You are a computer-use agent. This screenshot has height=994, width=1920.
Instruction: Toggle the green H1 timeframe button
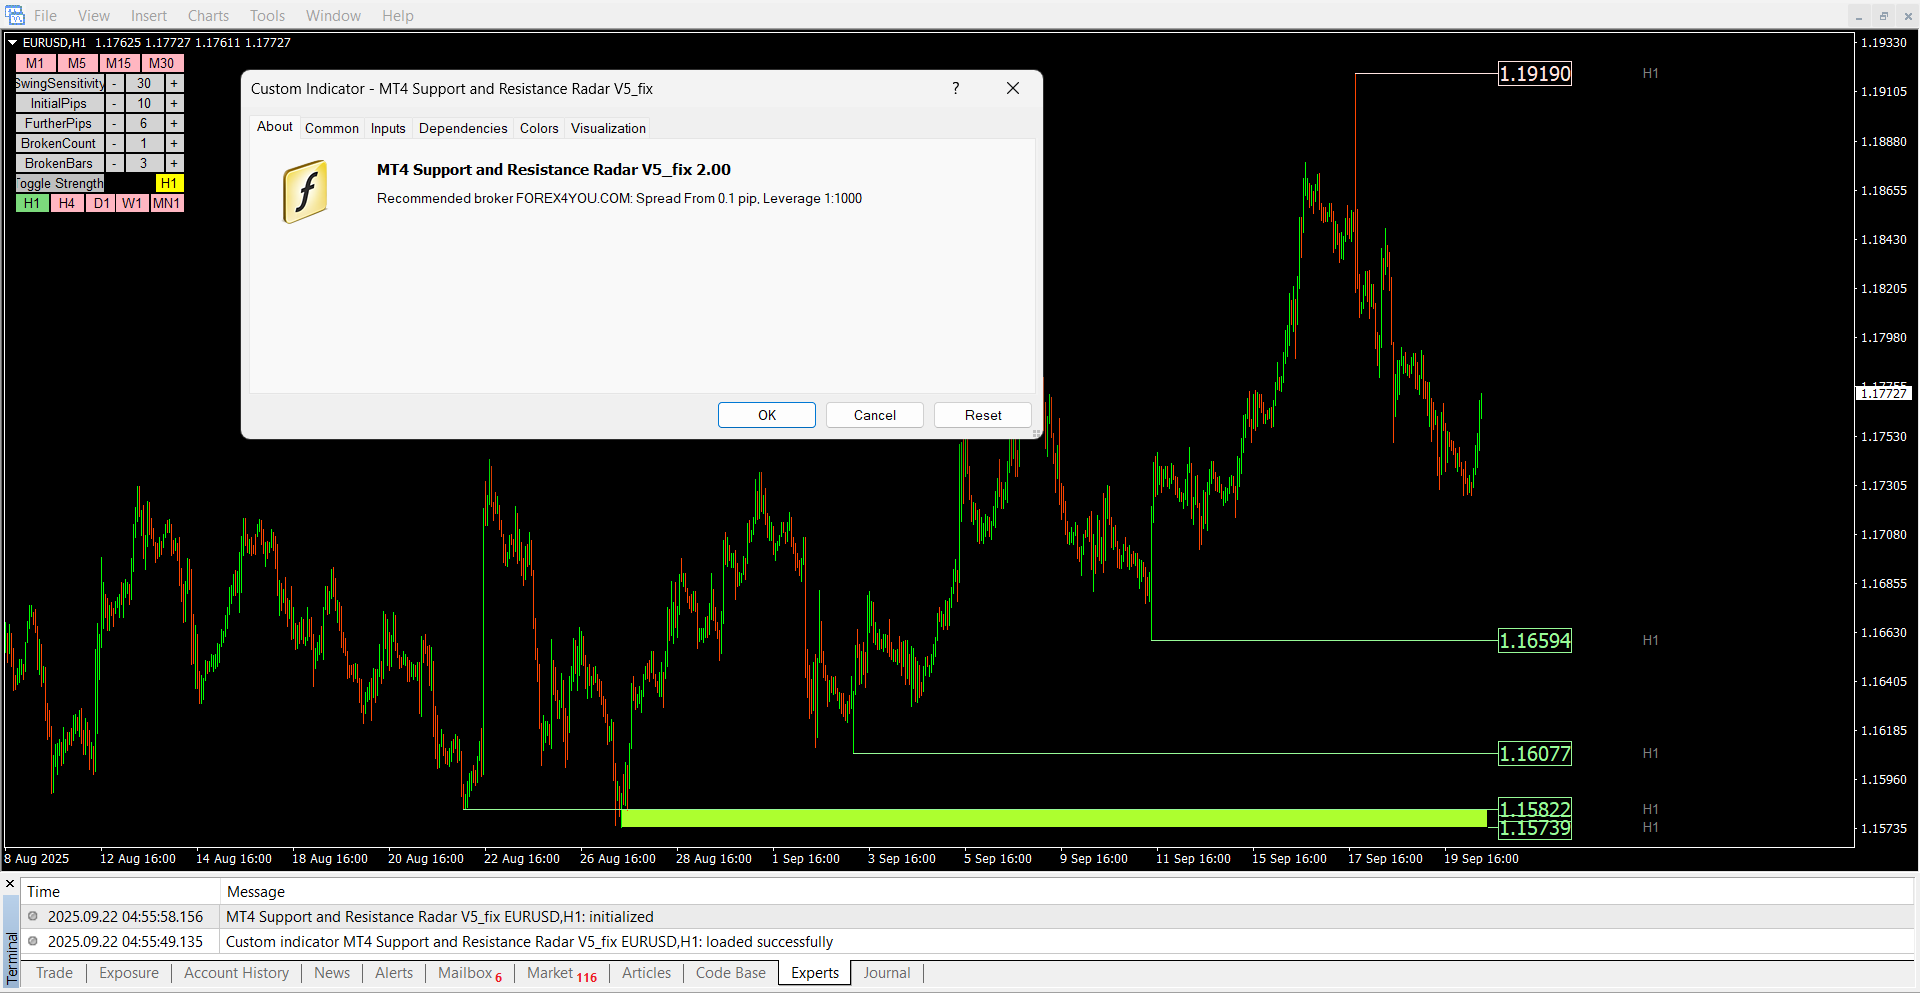click(x=32, y=204)
